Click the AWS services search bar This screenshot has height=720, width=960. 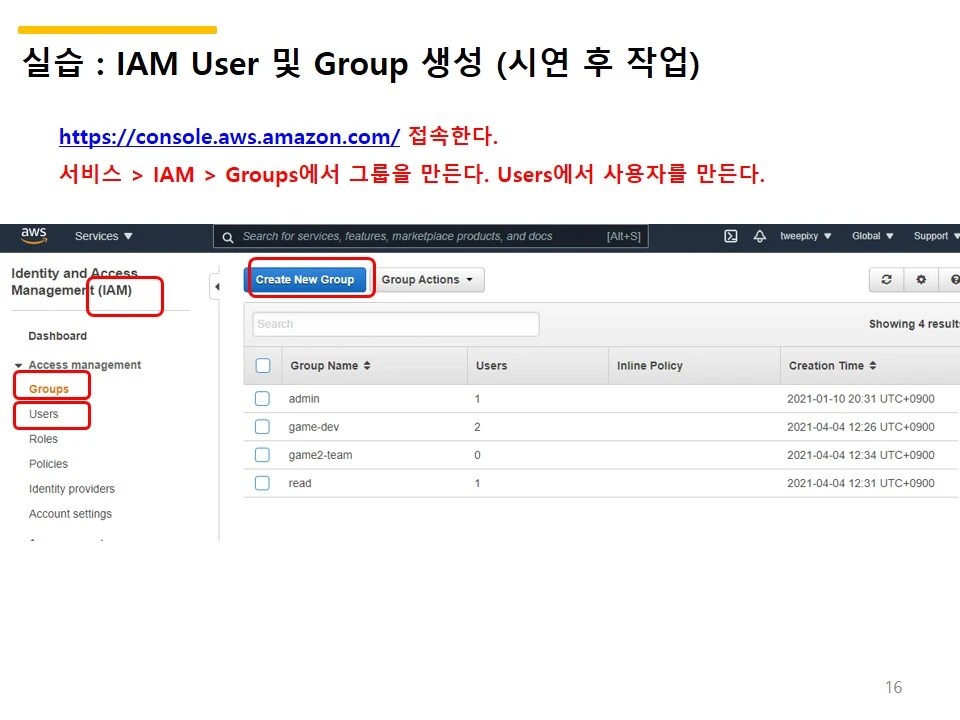pyautogui.click(x=431, y=236)
